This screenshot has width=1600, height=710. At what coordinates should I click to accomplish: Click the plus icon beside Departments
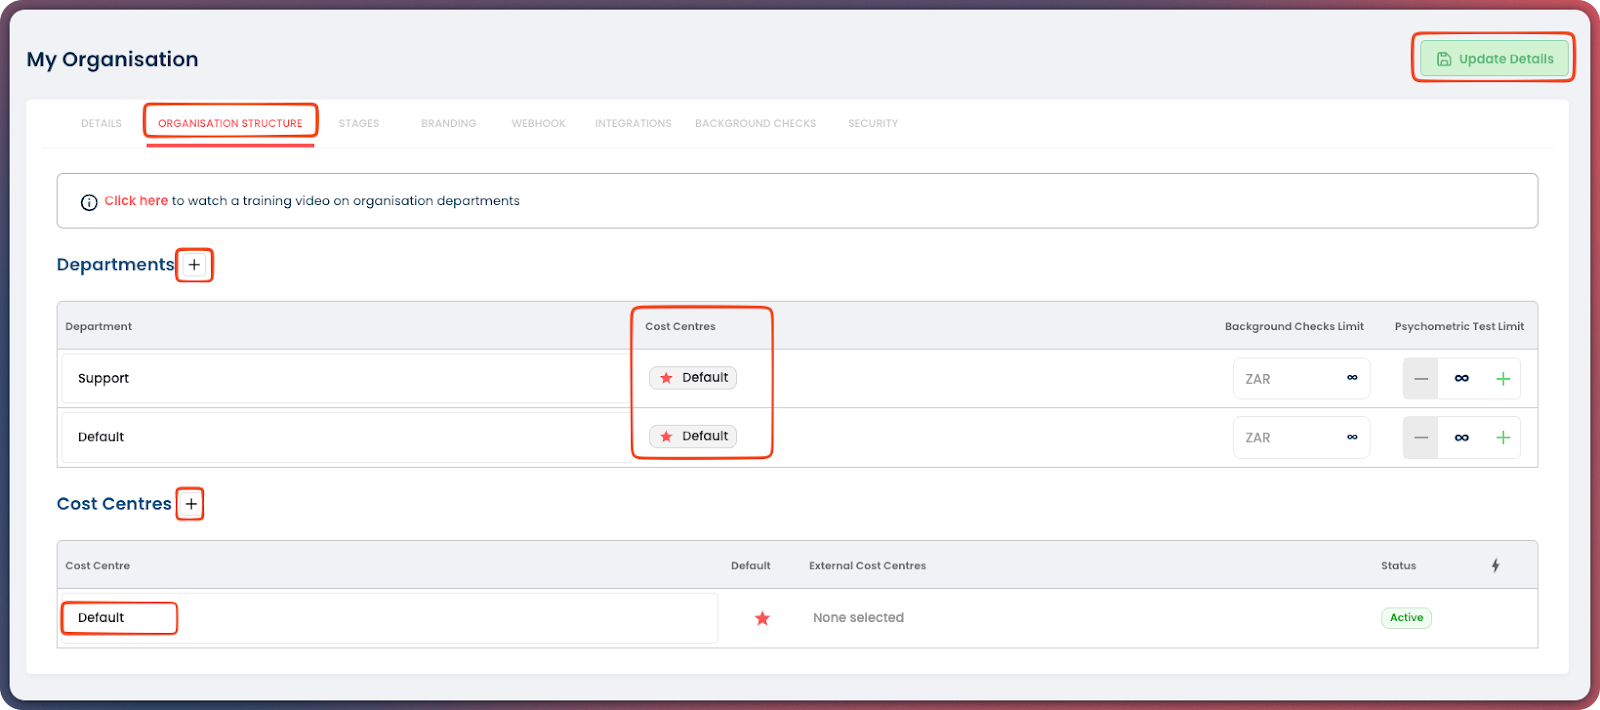[x=194, y=265]
